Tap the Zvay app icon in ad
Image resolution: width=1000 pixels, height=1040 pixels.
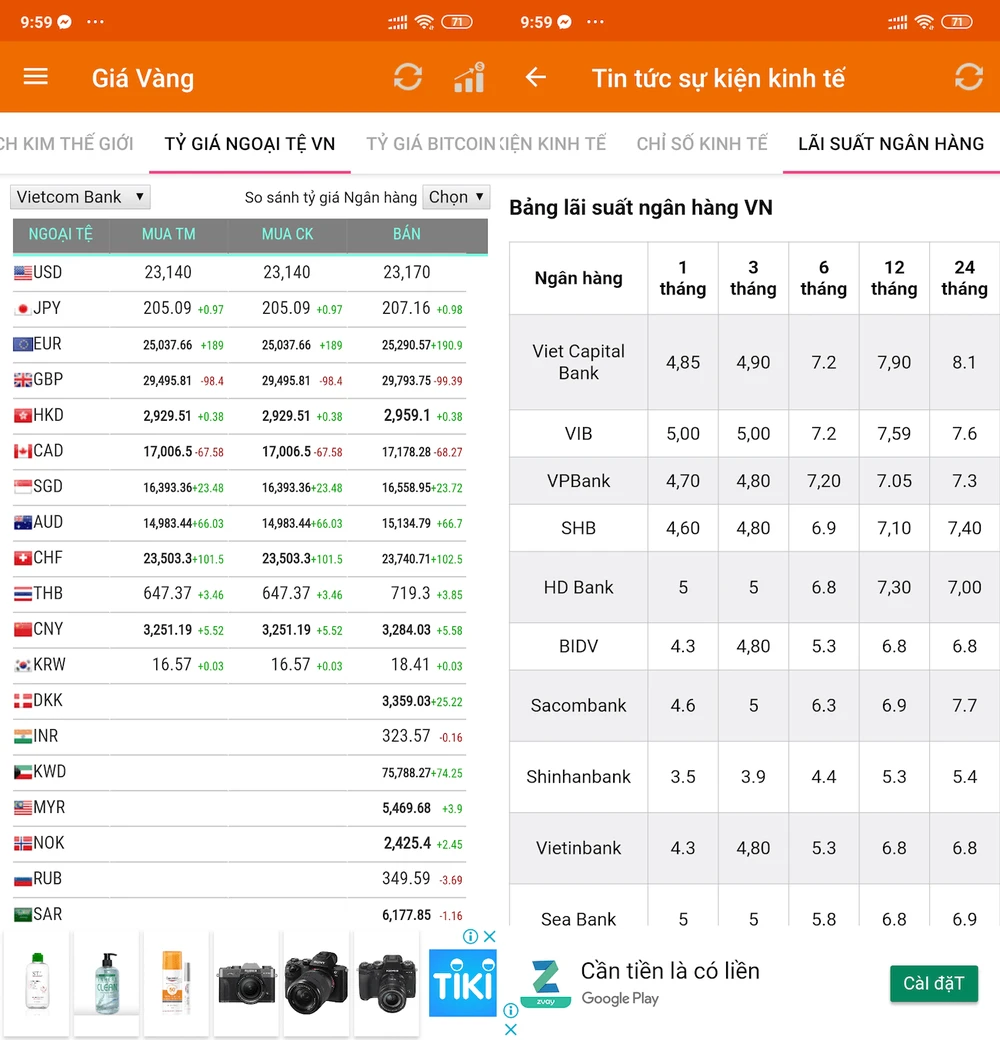coord(545,983)
